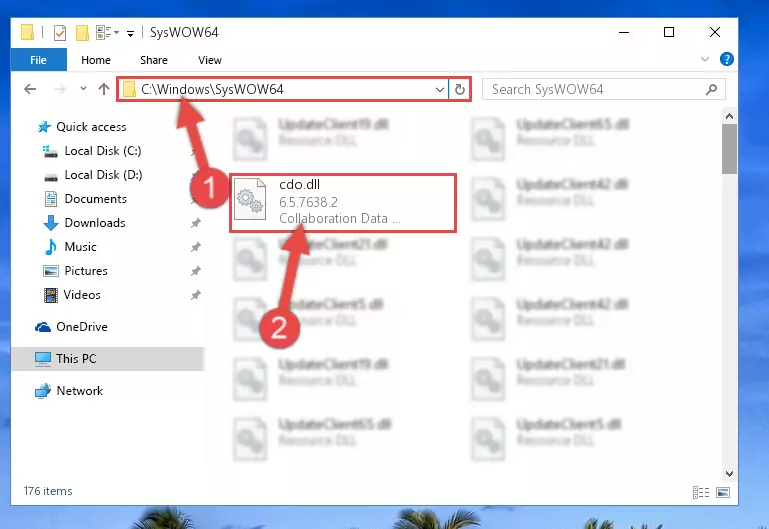Go back using the back arrow
This screenshot has height=529, width=769.
(x=30, y=89)
